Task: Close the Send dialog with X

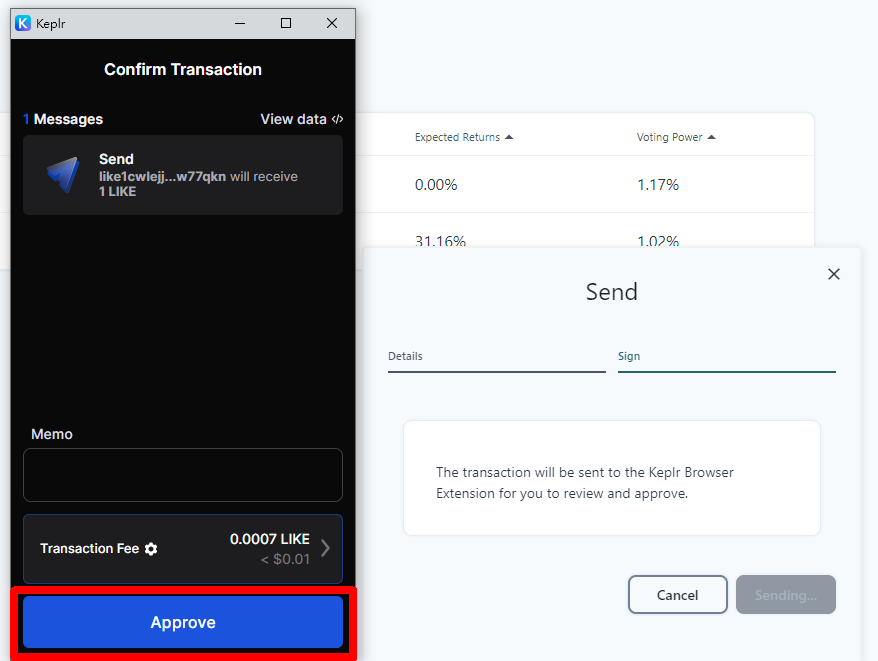Action: pos(834,274)
